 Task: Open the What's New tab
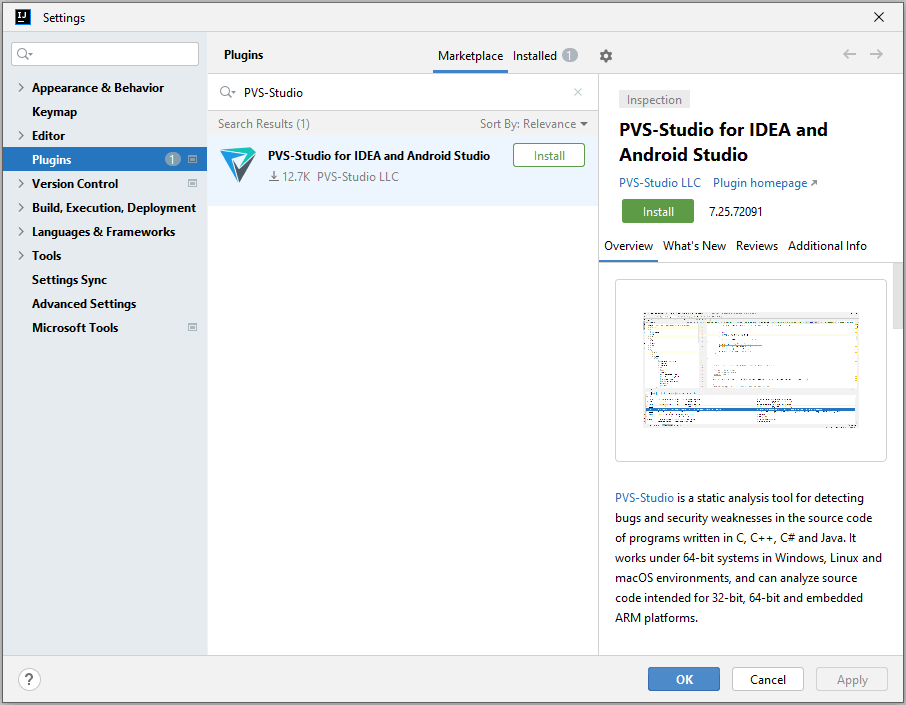(694, 246)
